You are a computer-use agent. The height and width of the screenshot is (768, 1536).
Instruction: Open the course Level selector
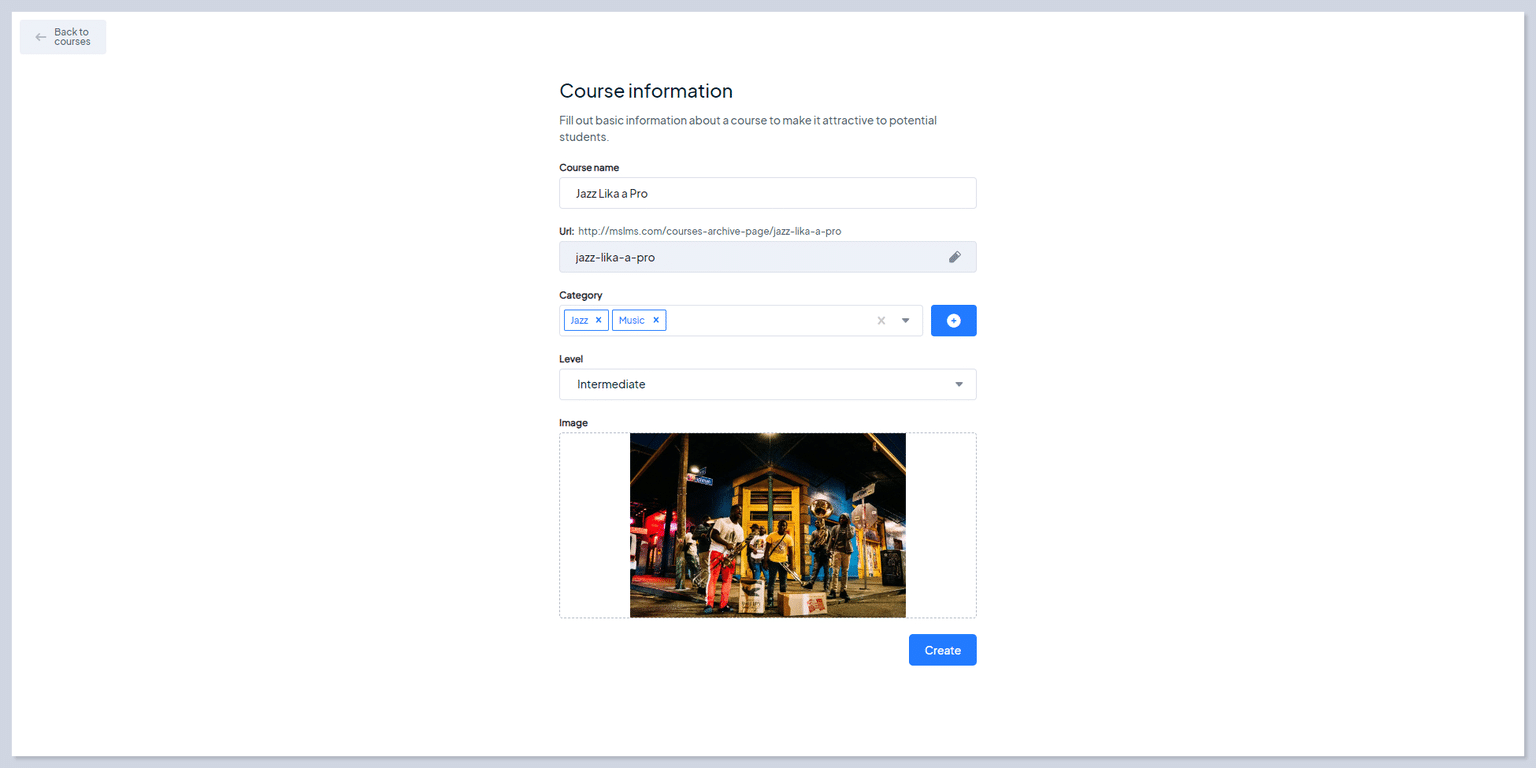pyautogui.click(x=767, y=384)
